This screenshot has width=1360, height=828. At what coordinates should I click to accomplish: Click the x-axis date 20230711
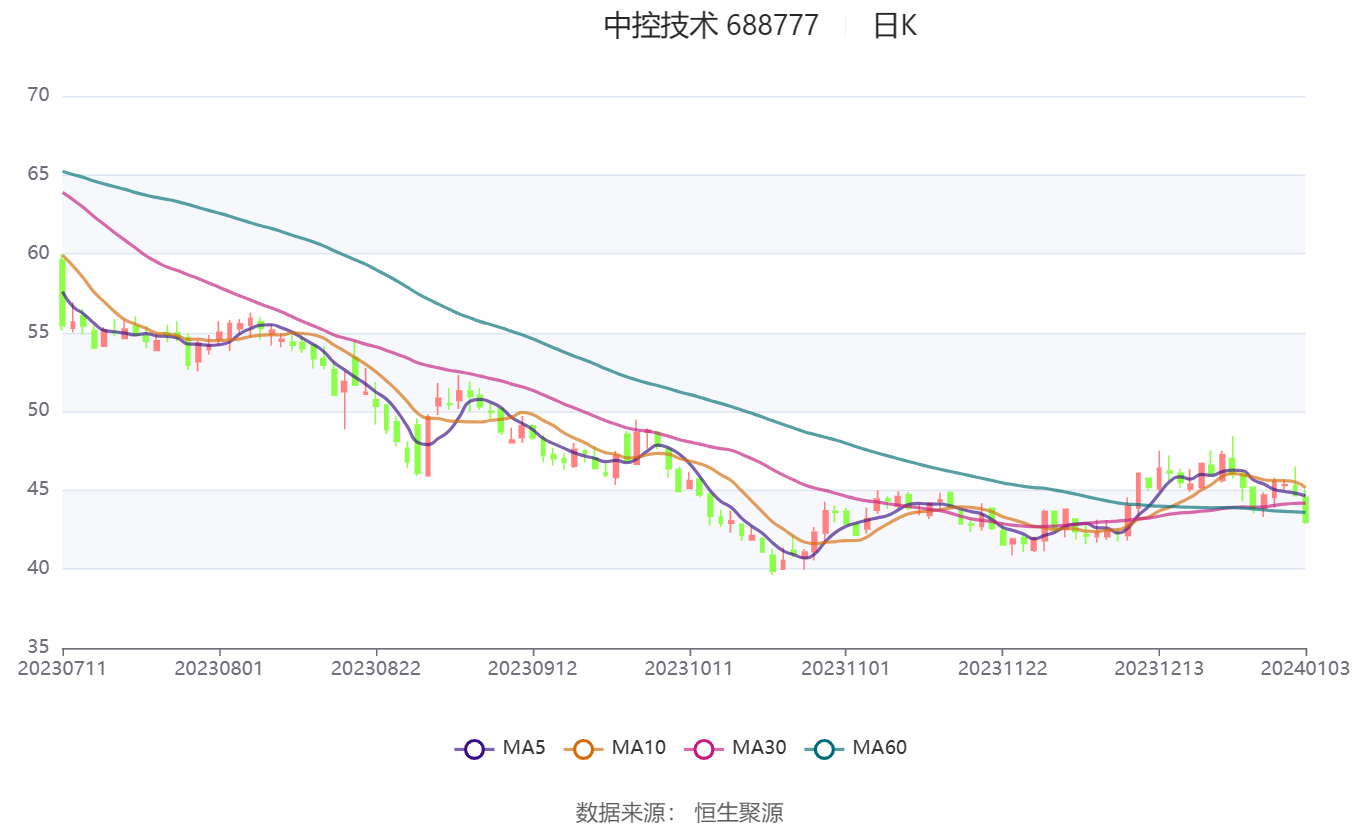coord(62,668)
